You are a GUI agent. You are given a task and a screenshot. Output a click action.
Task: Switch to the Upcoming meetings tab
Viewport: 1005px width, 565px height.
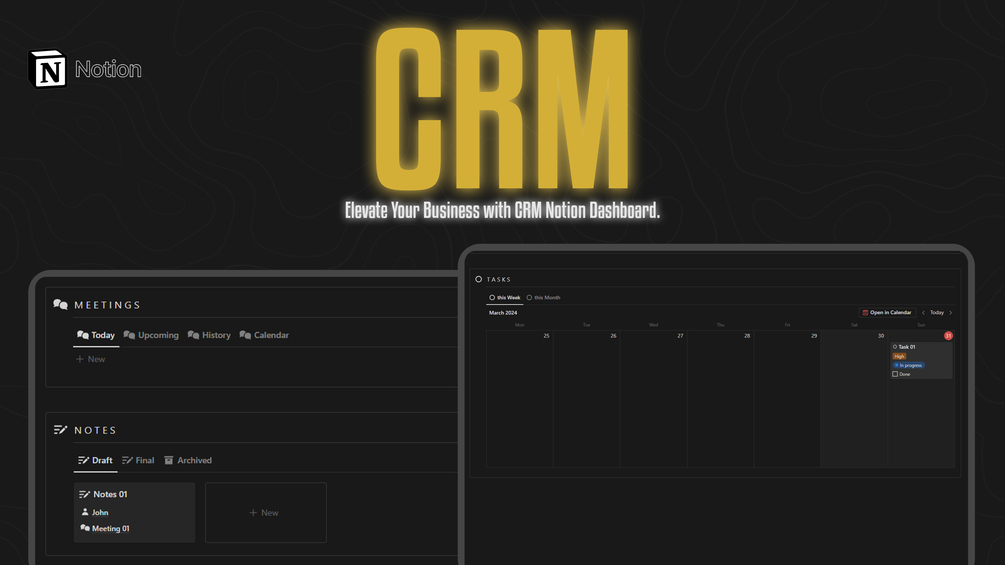(x=151, y=335)
